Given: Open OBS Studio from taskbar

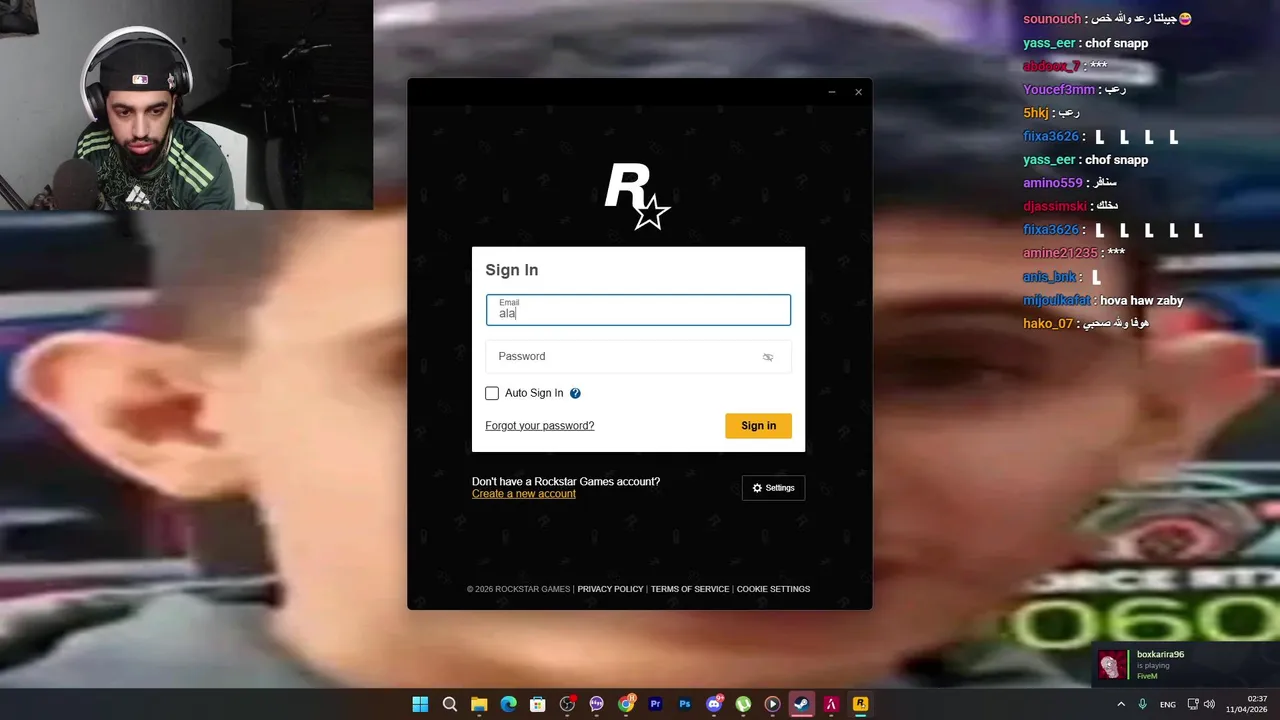Looking at the screenshot, I should tap(567, 704).
